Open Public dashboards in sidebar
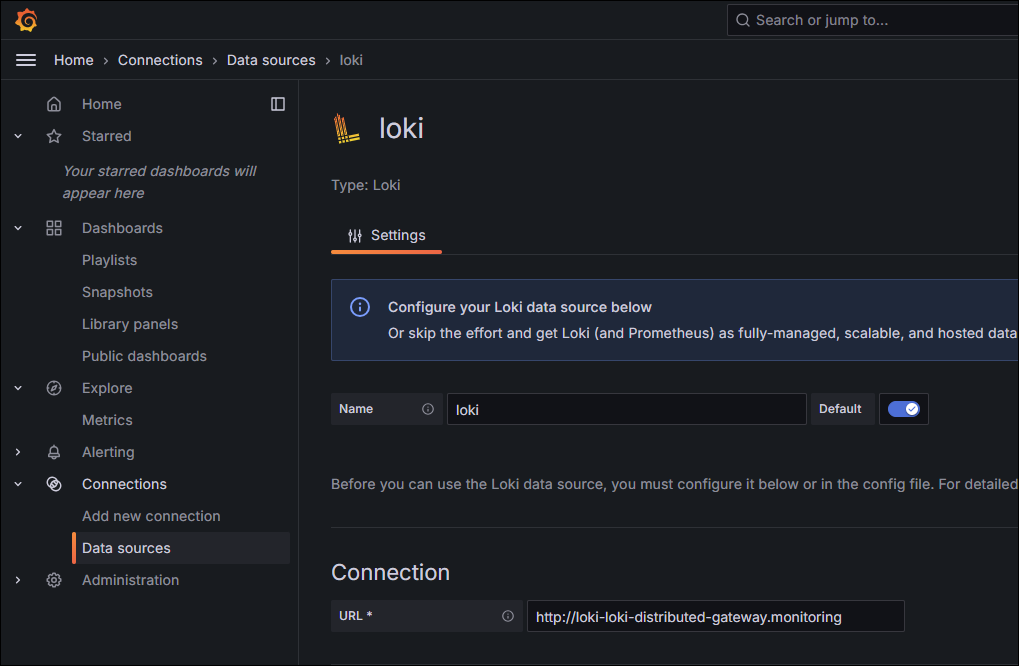This screenshot has width=1019, height=666. [144, 356]
